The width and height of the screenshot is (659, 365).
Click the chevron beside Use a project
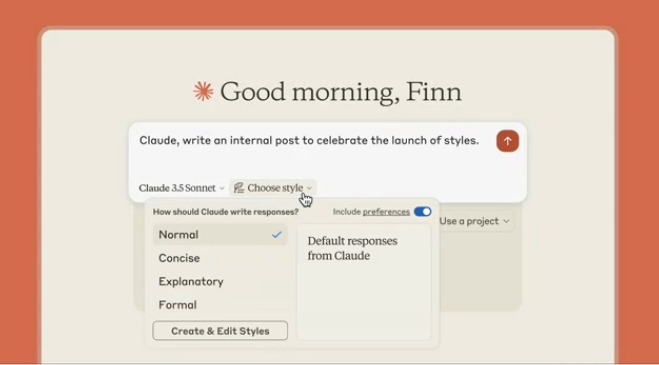coord(506,221)
